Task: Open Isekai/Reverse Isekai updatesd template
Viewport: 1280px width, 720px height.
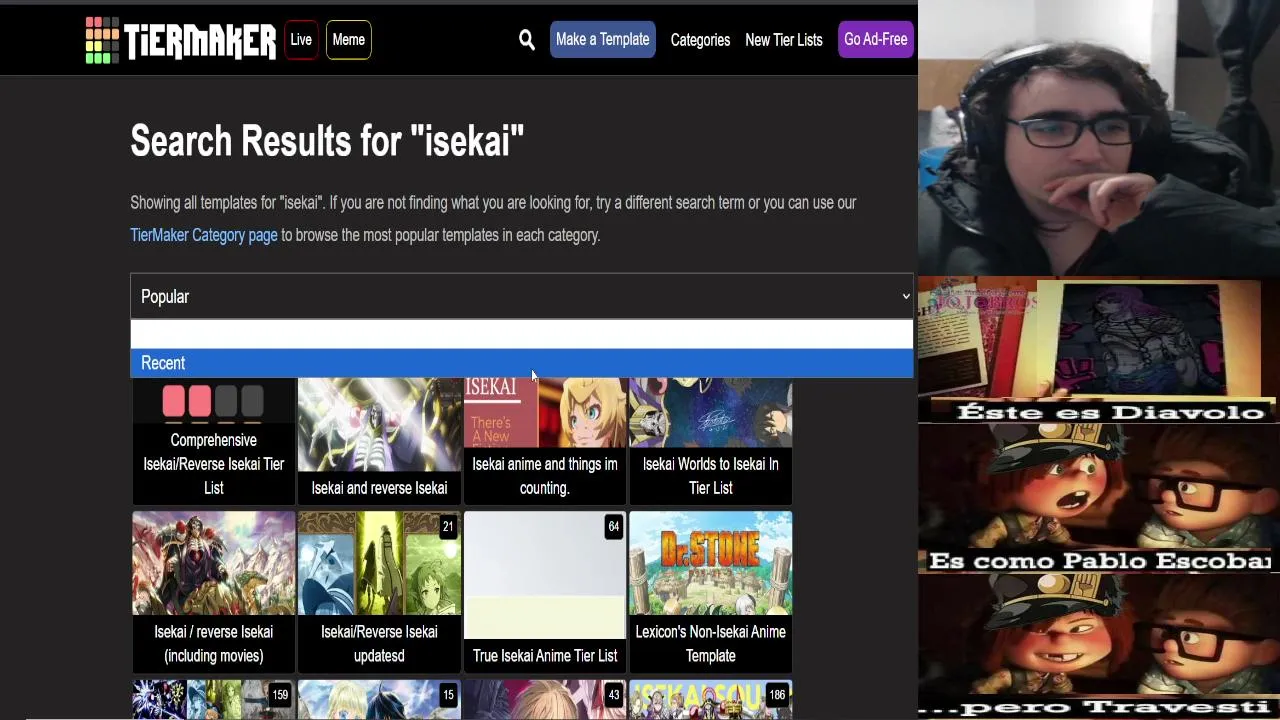Action: coord(379,591)
